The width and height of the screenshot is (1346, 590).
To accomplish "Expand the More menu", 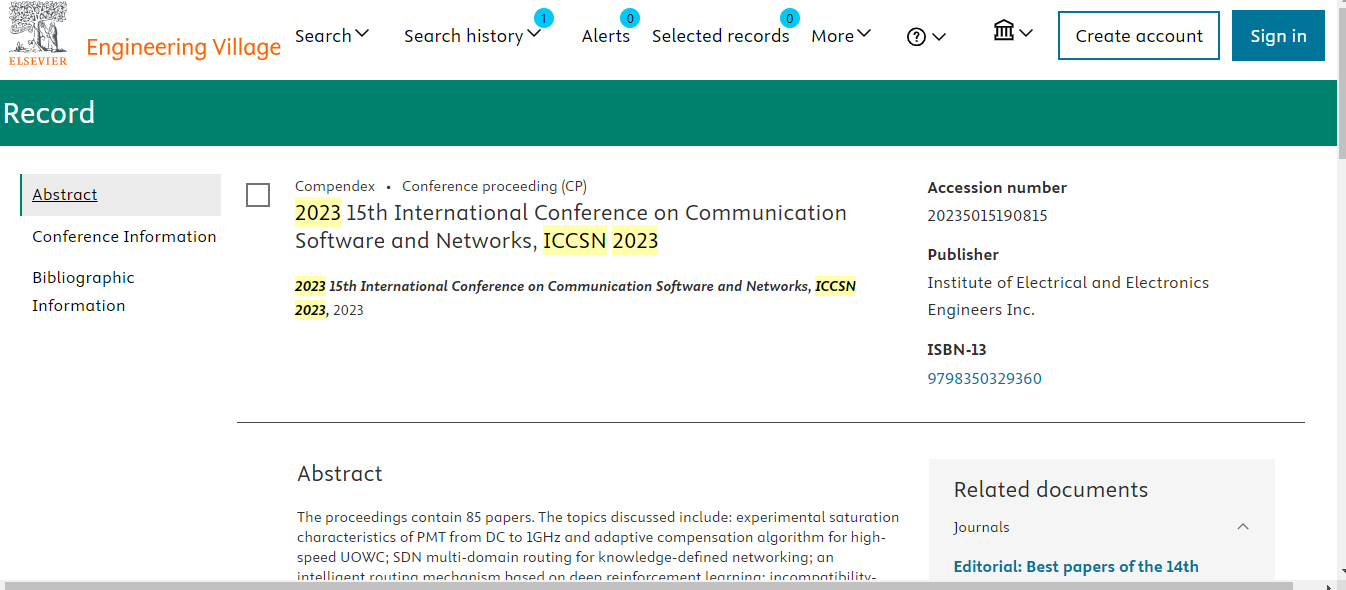I will point(841,36).
